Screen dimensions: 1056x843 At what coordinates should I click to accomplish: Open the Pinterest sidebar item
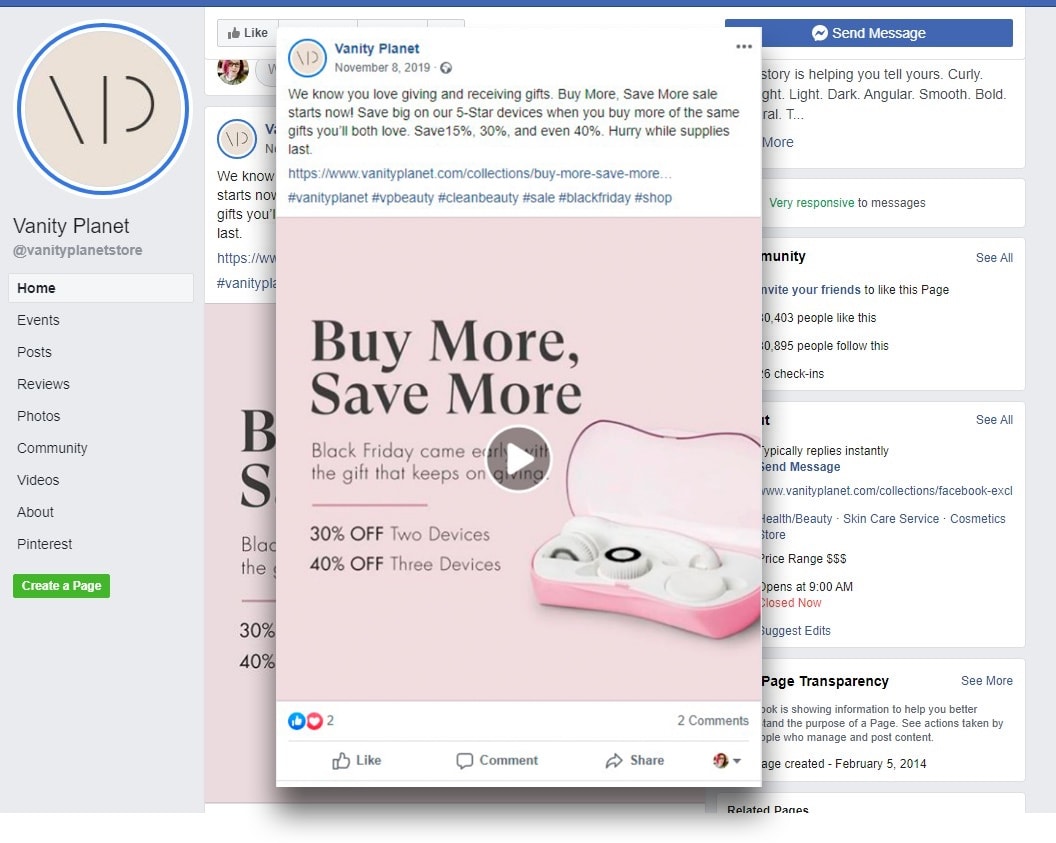(x=44, y=544)
